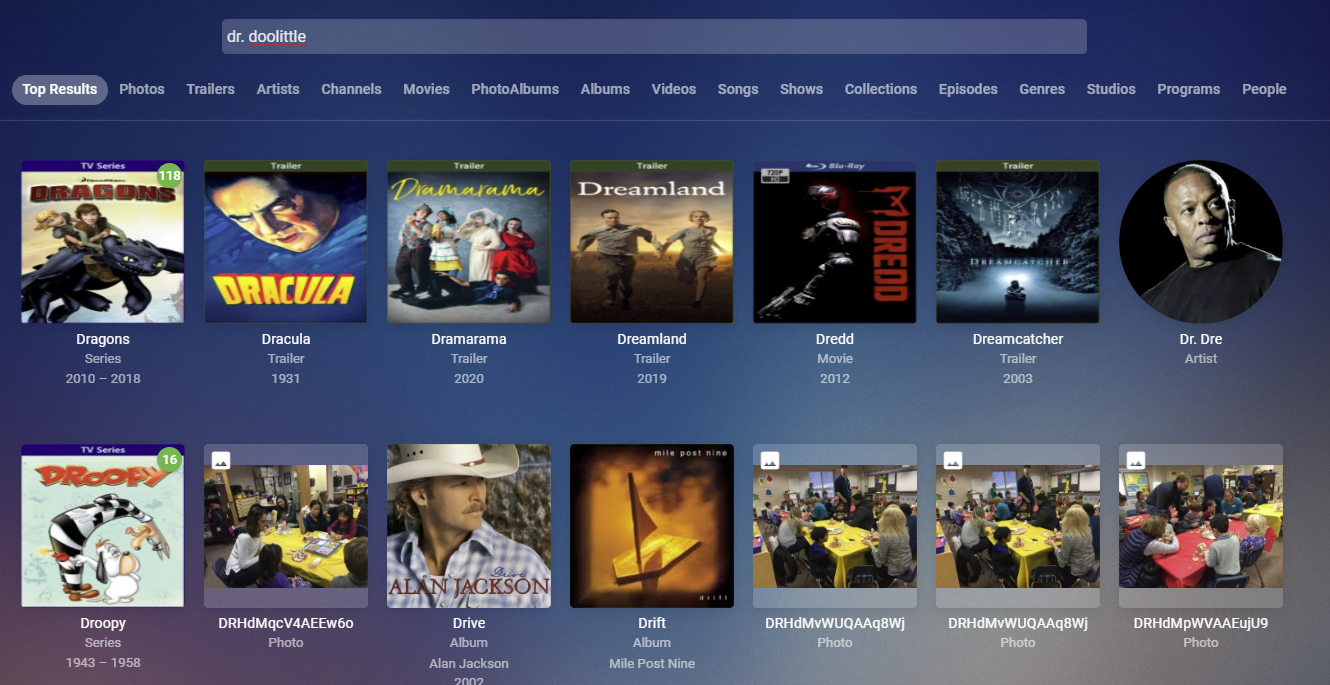Click the 2012 year under Dredd
Image resolution: width=1330 pixels, height=685 pixels.
point(835,378)
